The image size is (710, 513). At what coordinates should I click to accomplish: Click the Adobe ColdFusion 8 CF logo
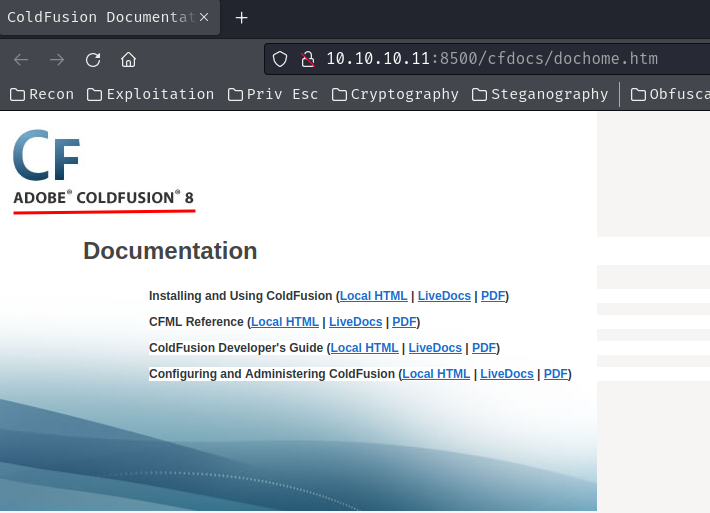(x=47, y=155)
